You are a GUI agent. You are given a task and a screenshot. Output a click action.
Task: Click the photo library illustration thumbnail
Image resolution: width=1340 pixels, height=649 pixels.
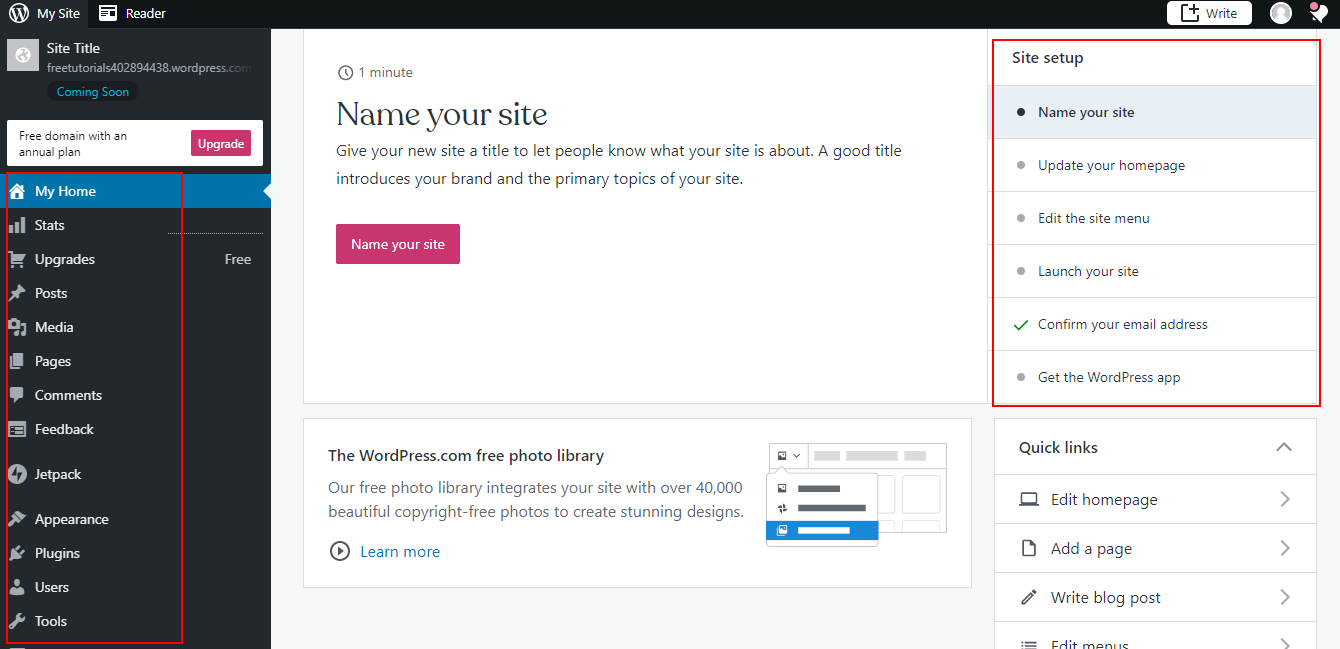(857, 494)
